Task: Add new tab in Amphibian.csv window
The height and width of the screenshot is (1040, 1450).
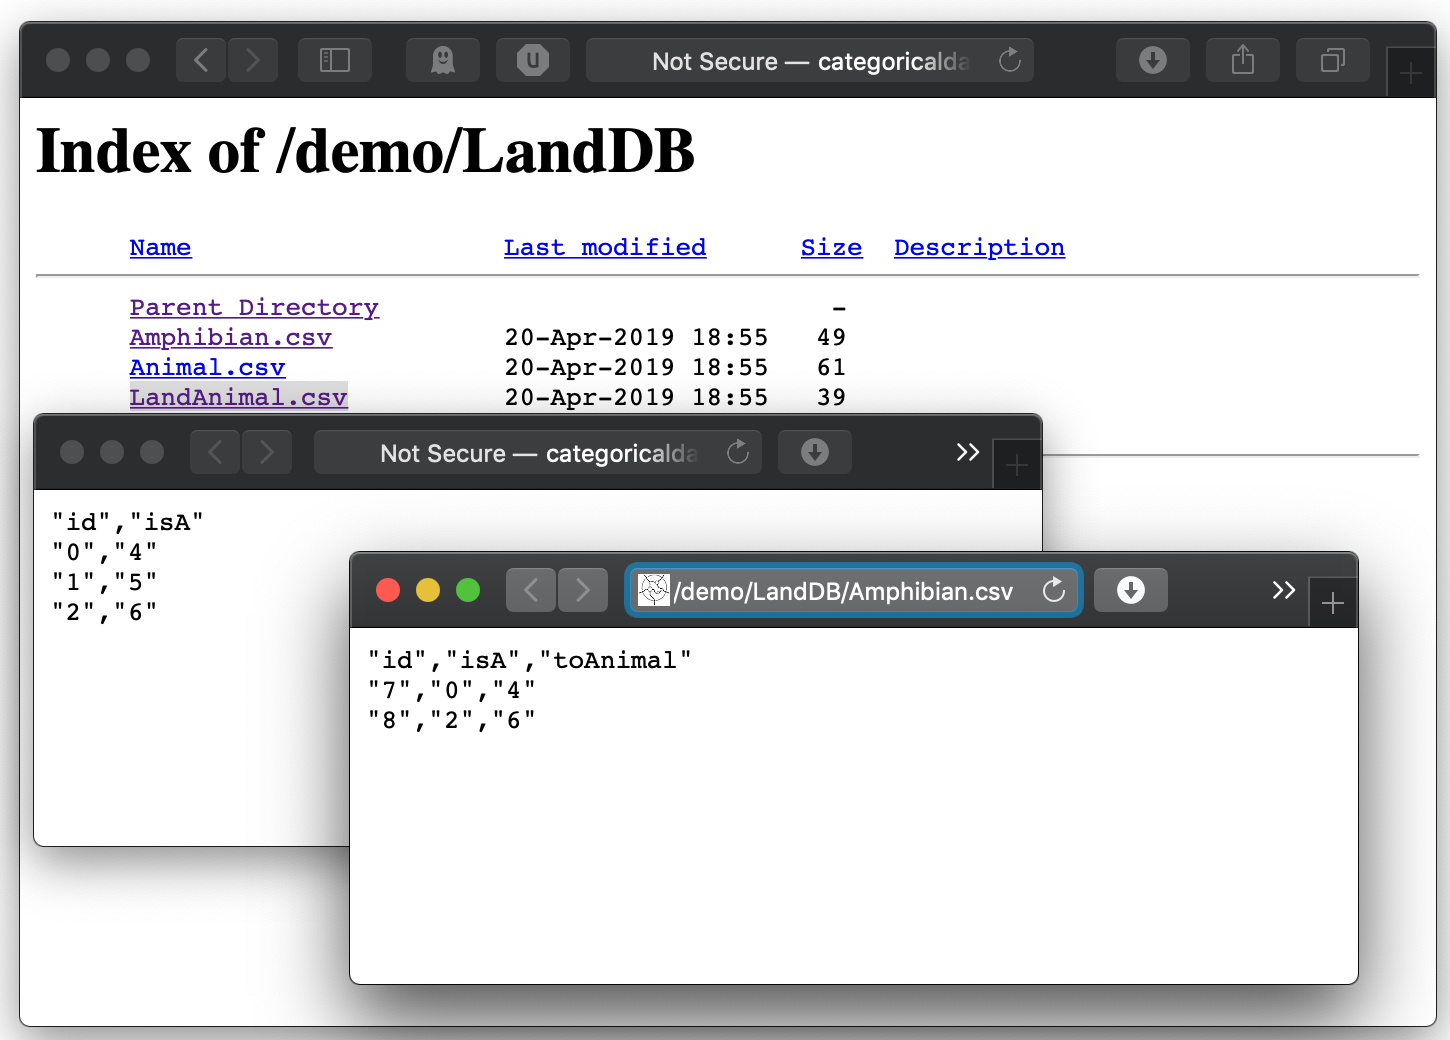Action: pyautogui.click(x=1332, y=604)
